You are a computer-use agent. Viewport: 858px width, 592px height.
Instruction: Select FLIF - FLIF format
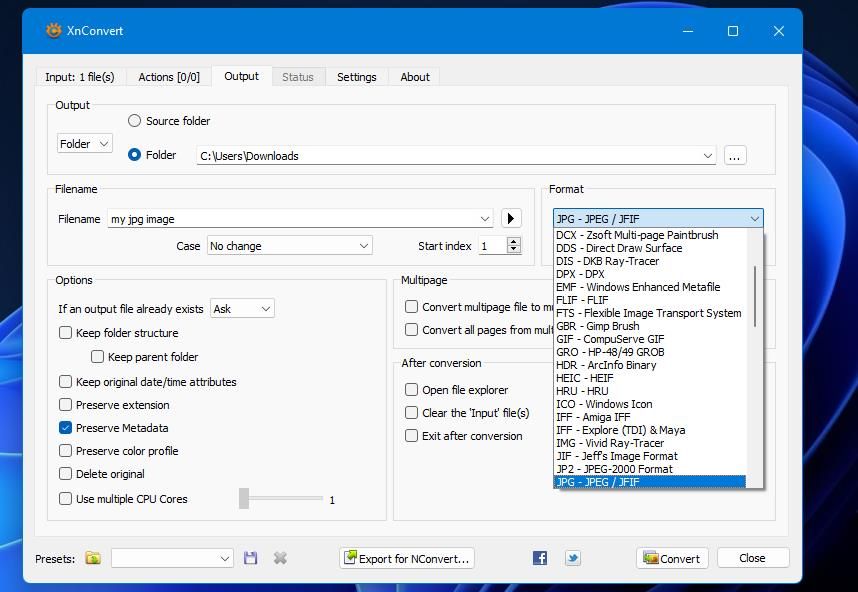(651, 300)
